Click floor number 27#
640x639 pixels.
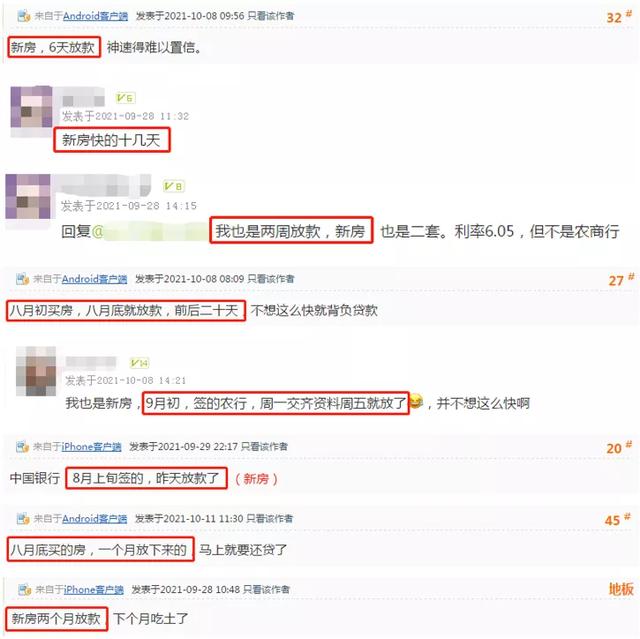point(621,280)
